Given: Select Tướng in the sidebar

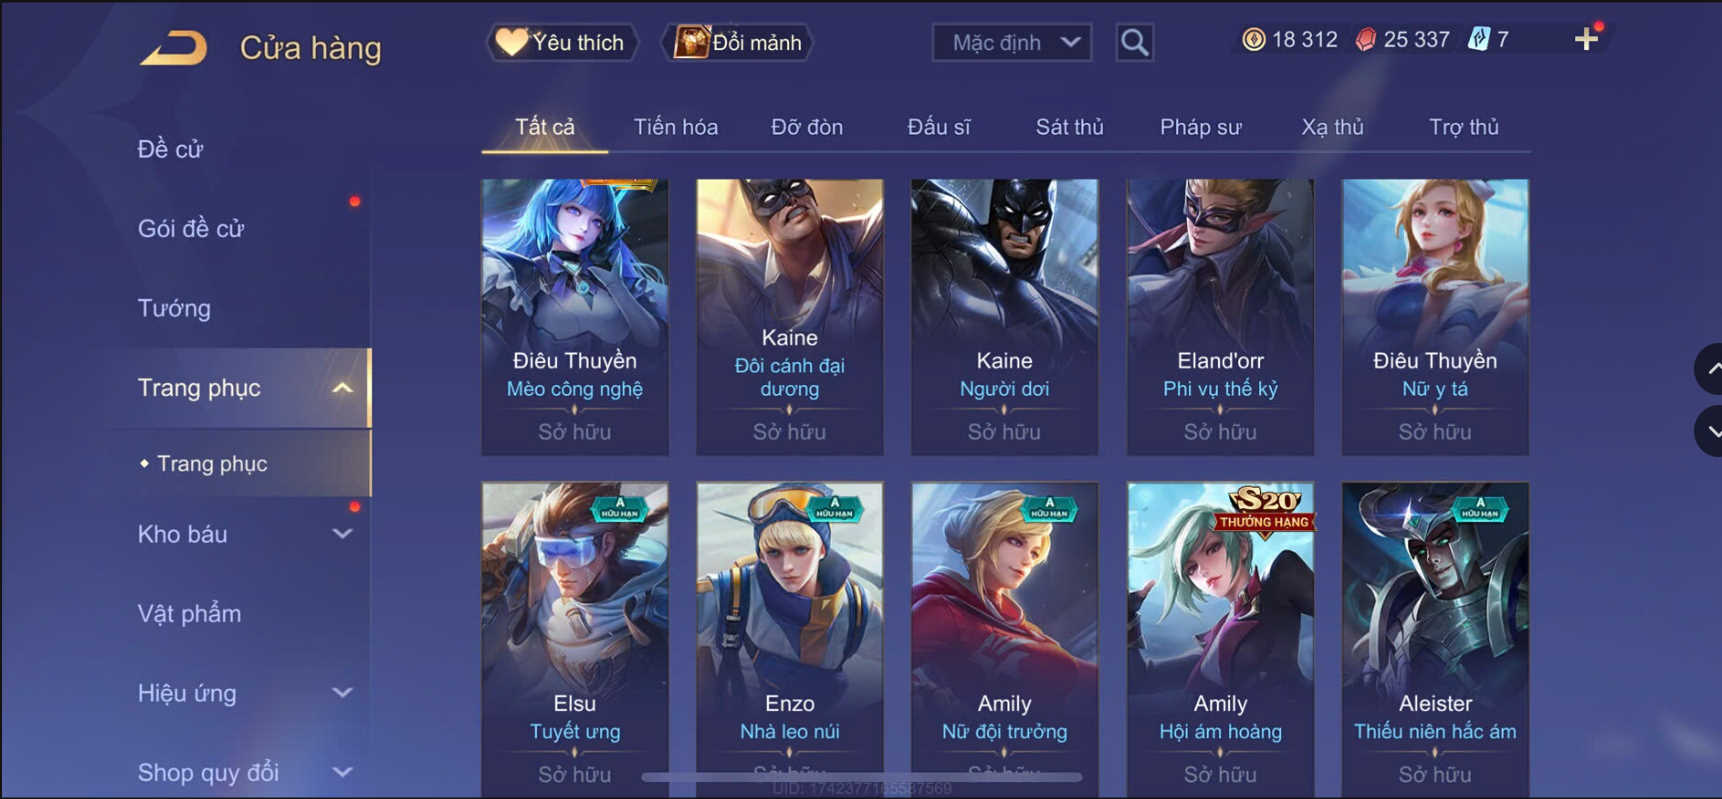Looking at the screenshot, I should point(174,308).
